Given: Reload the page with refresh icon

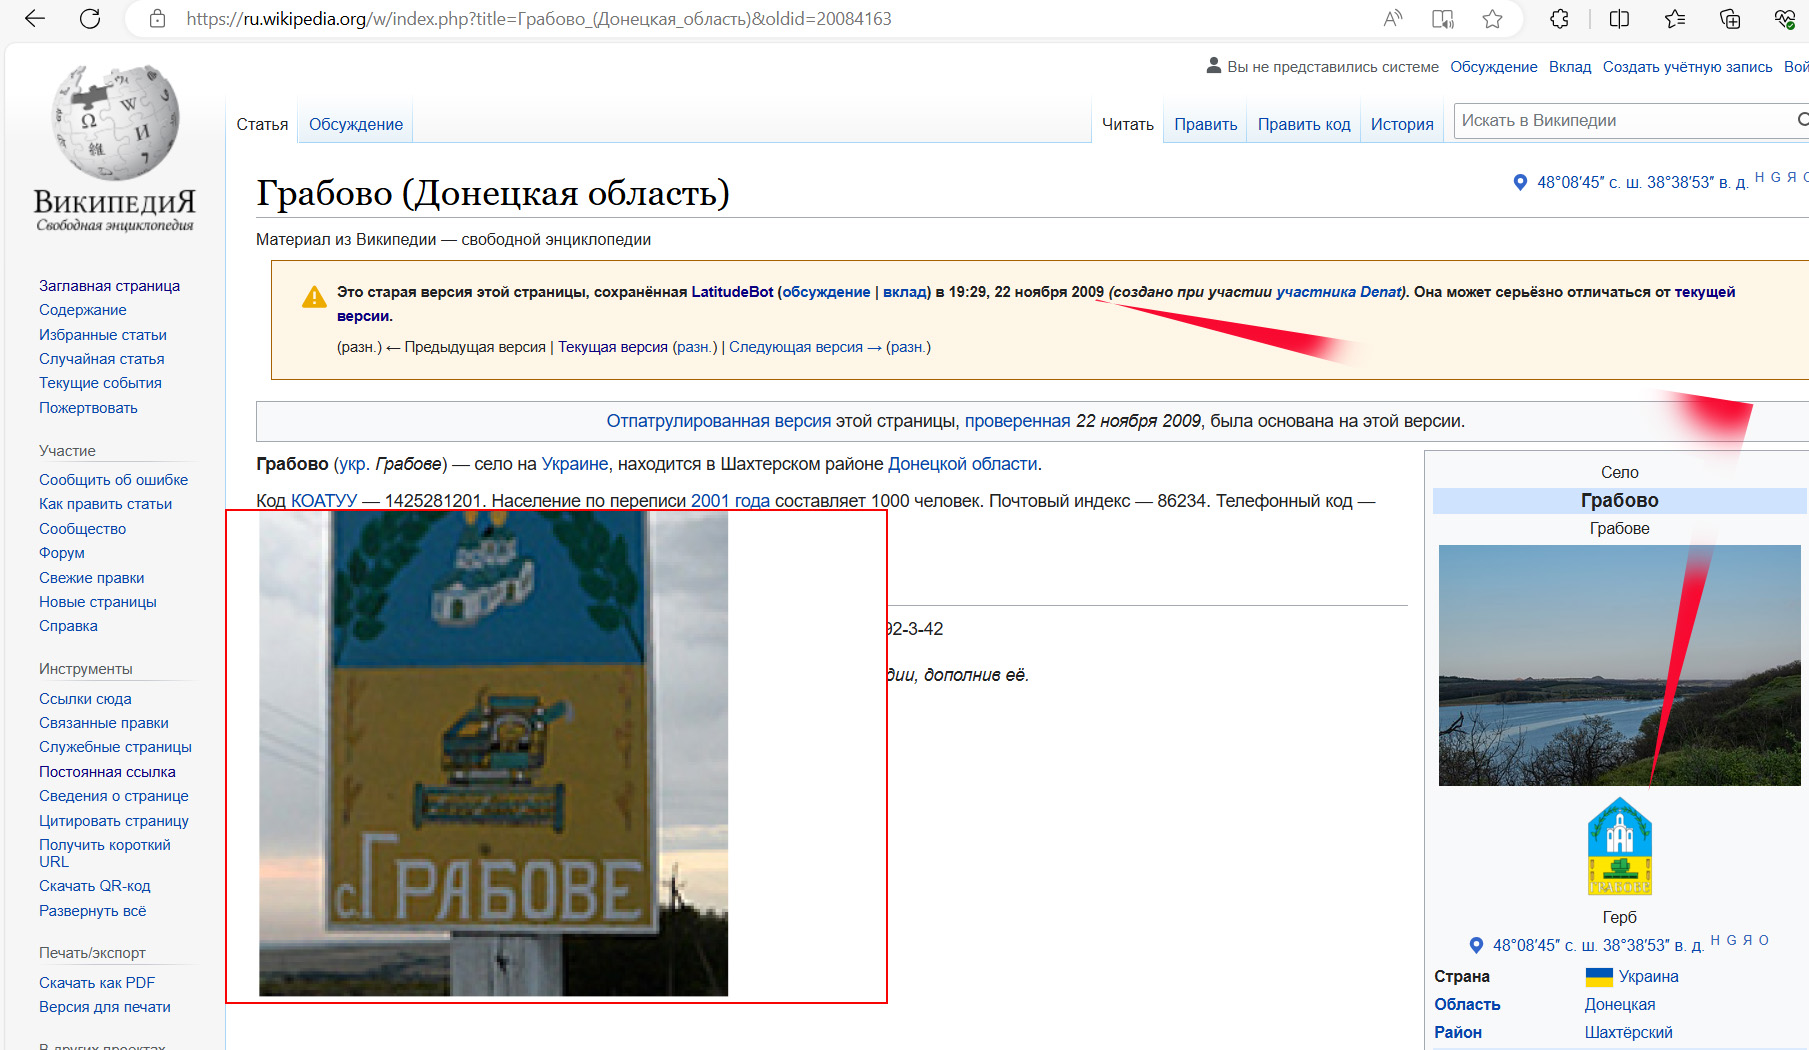Looking at the screenshot, I should (x=90, y=18).
